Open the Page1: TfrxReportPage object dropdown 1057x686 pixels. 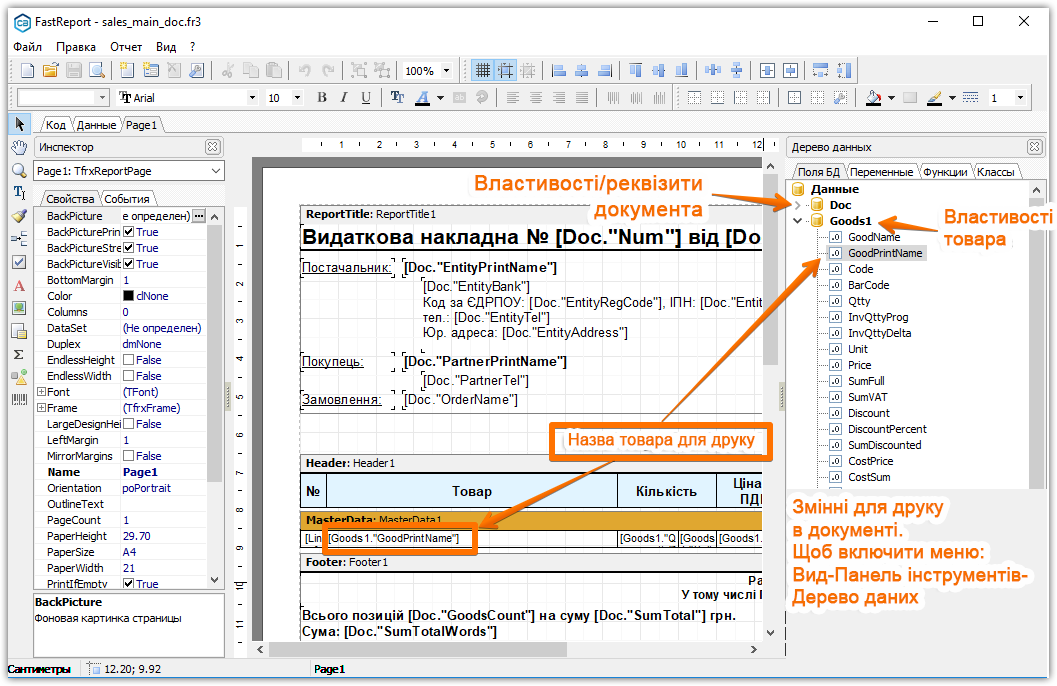click(x=216, y=171)
